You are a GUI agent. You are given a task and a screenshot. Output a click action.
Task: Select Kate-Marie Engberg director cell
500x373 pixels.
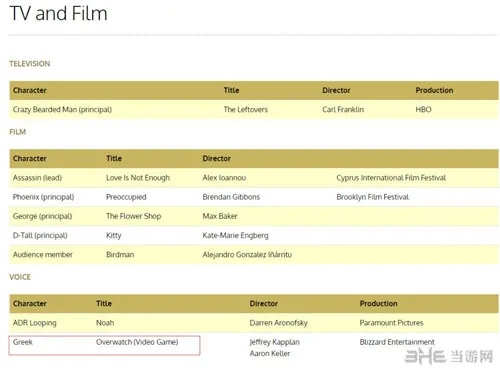click(x=235, y=236)
